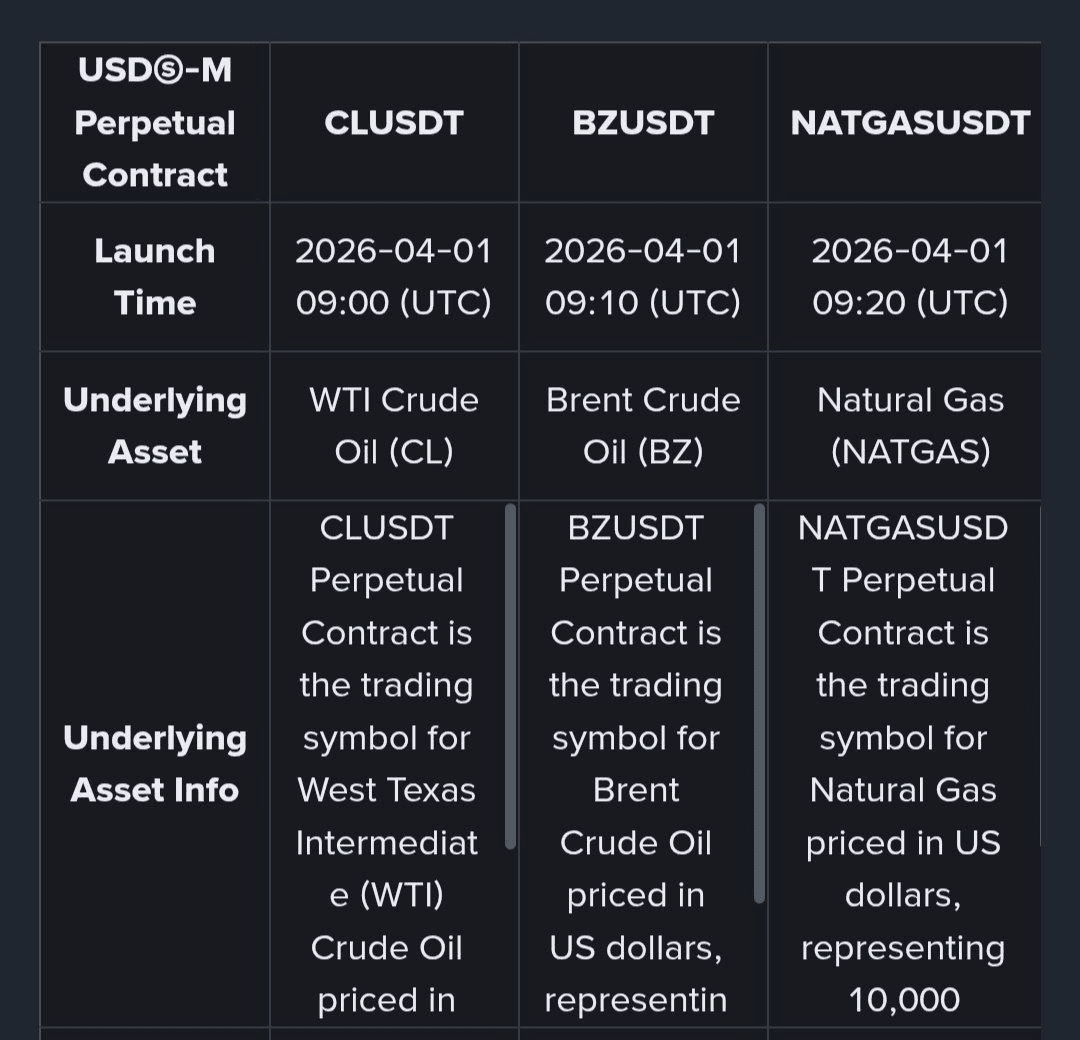
Task: Select the CLUSDT column header
Action: (x=394, y=123)
